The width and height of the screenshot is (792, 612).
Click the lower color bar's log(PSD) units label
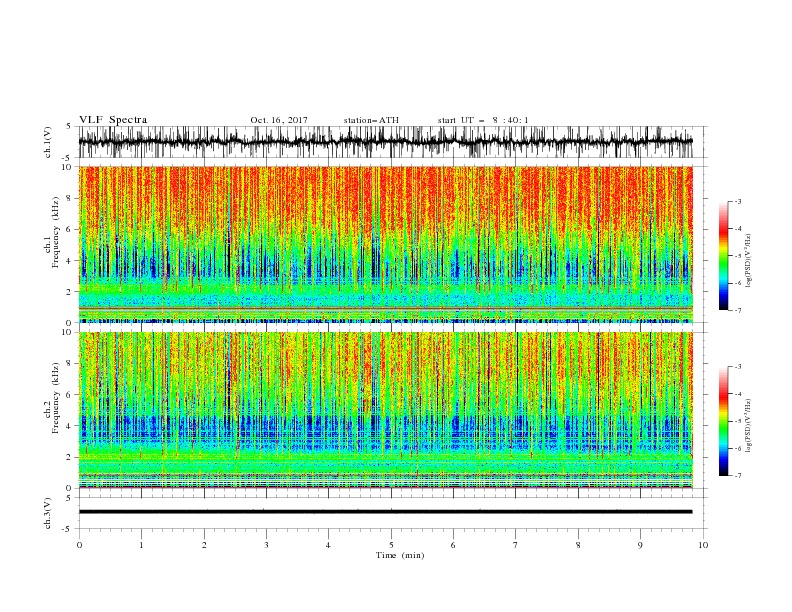[x=748, y=426]
